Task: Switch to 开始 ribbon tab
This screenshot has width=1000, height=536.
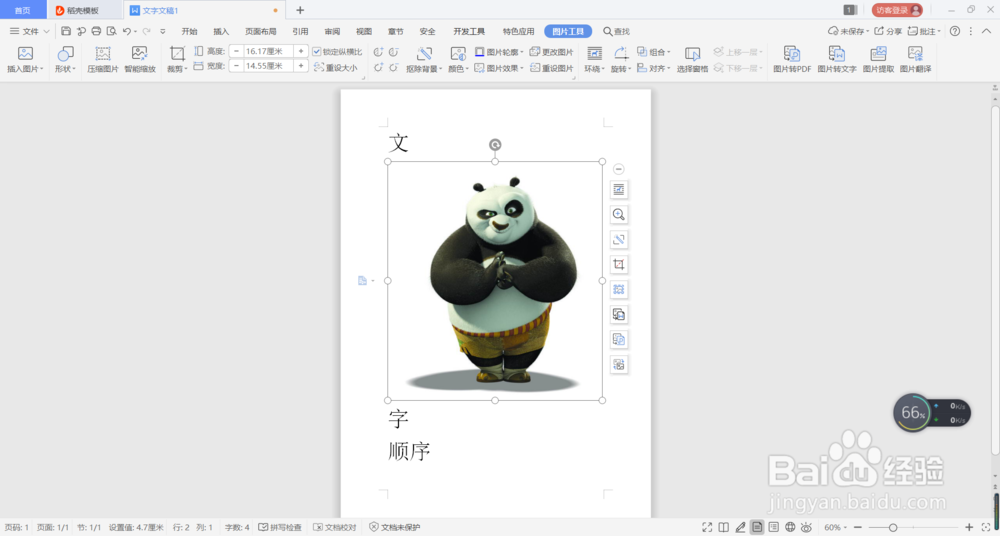Action: pyautogui.click(x=189, y=31)
